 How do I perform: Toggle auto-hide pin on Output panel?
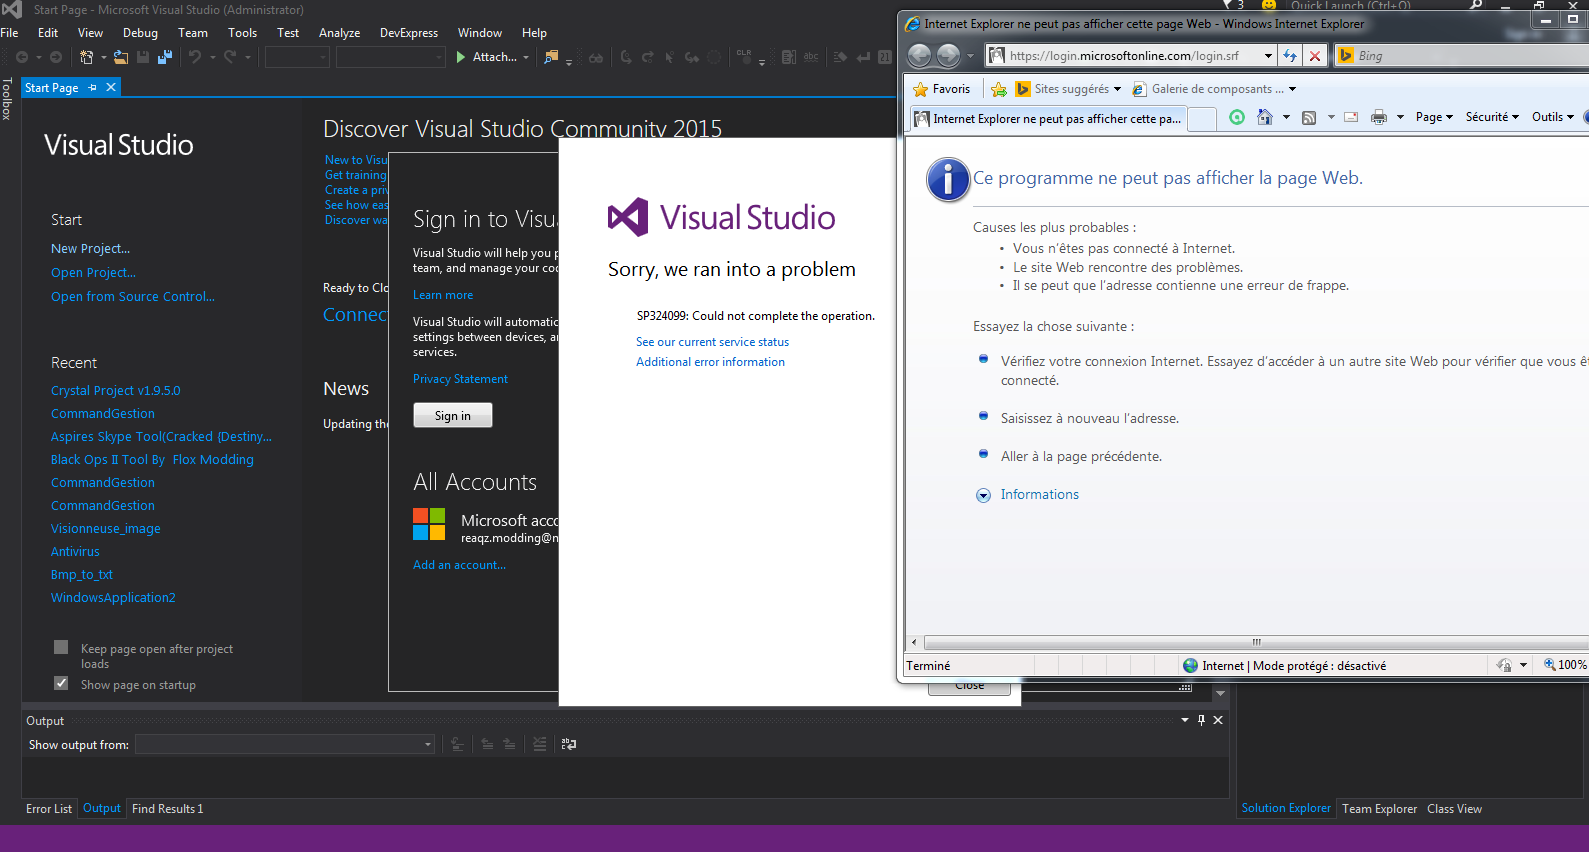[1201, 720]
